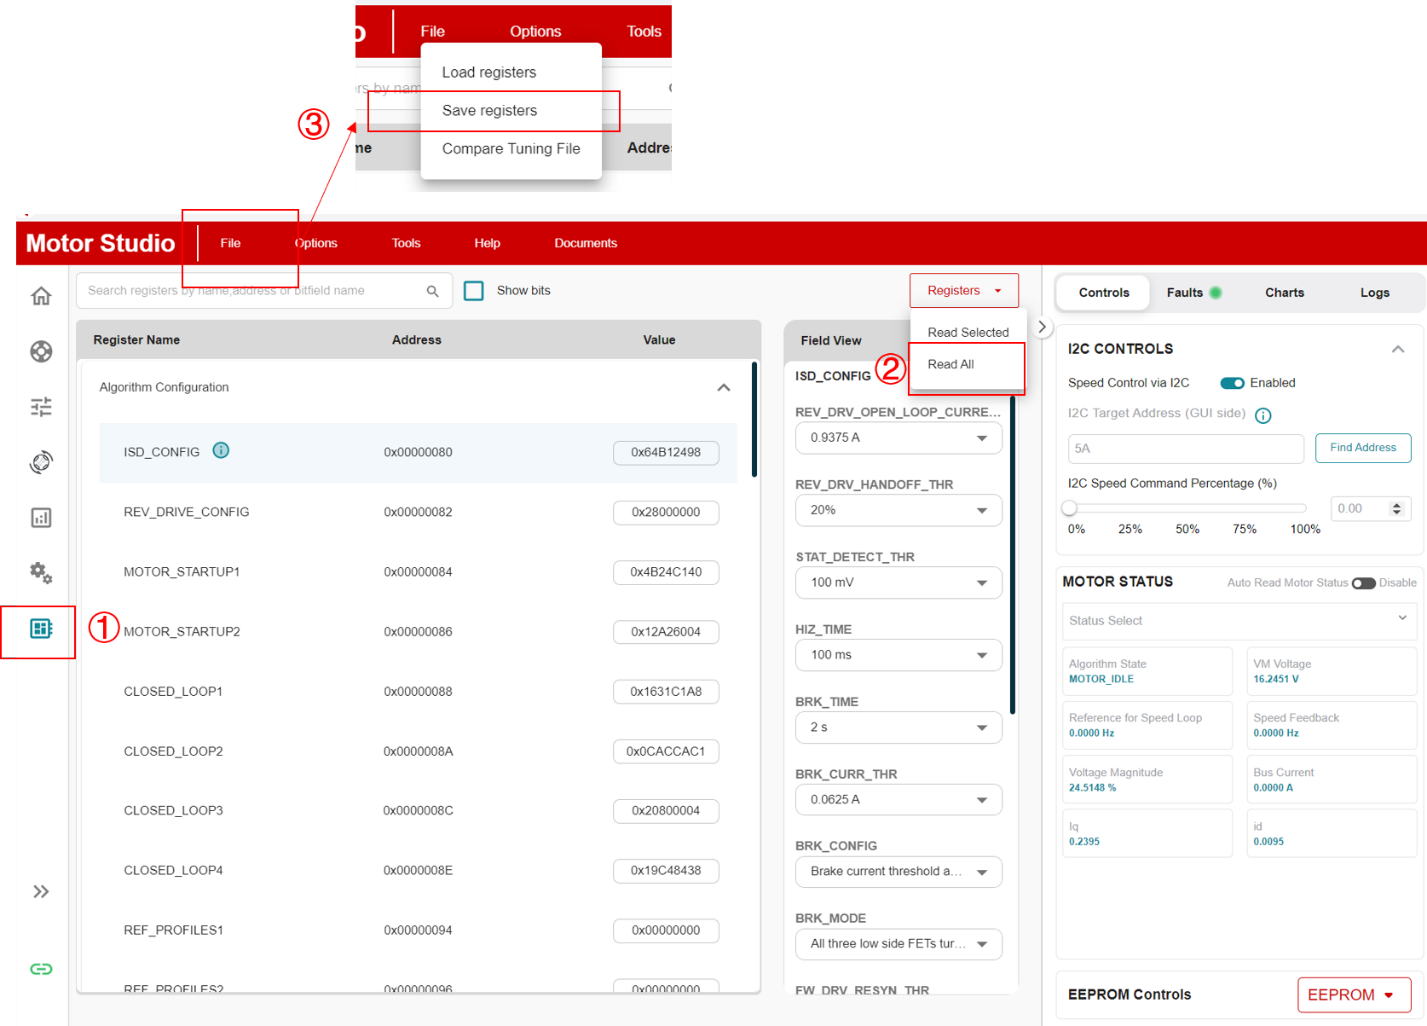Open the tuning sliders sidebar icon

coord(41,407)
